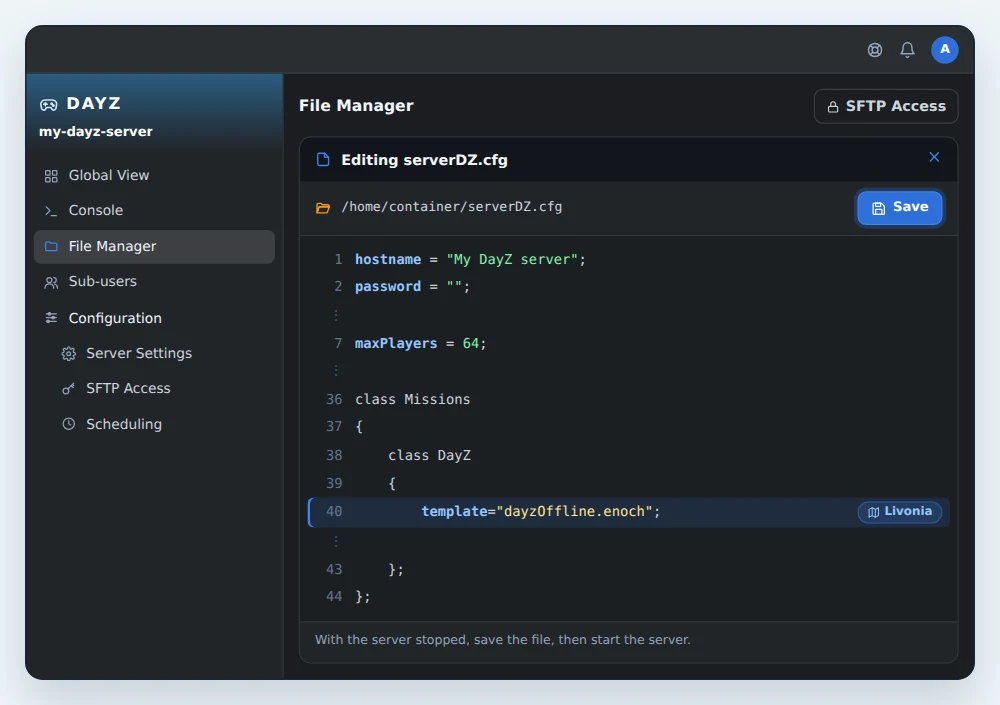Click the password line in editor

(x=629, y=287)
